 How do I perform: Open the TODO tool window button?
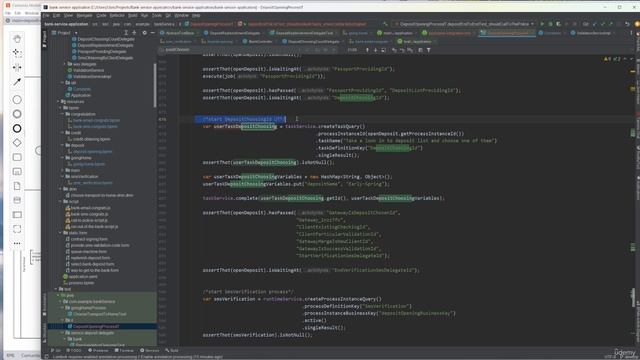[74, 350]
